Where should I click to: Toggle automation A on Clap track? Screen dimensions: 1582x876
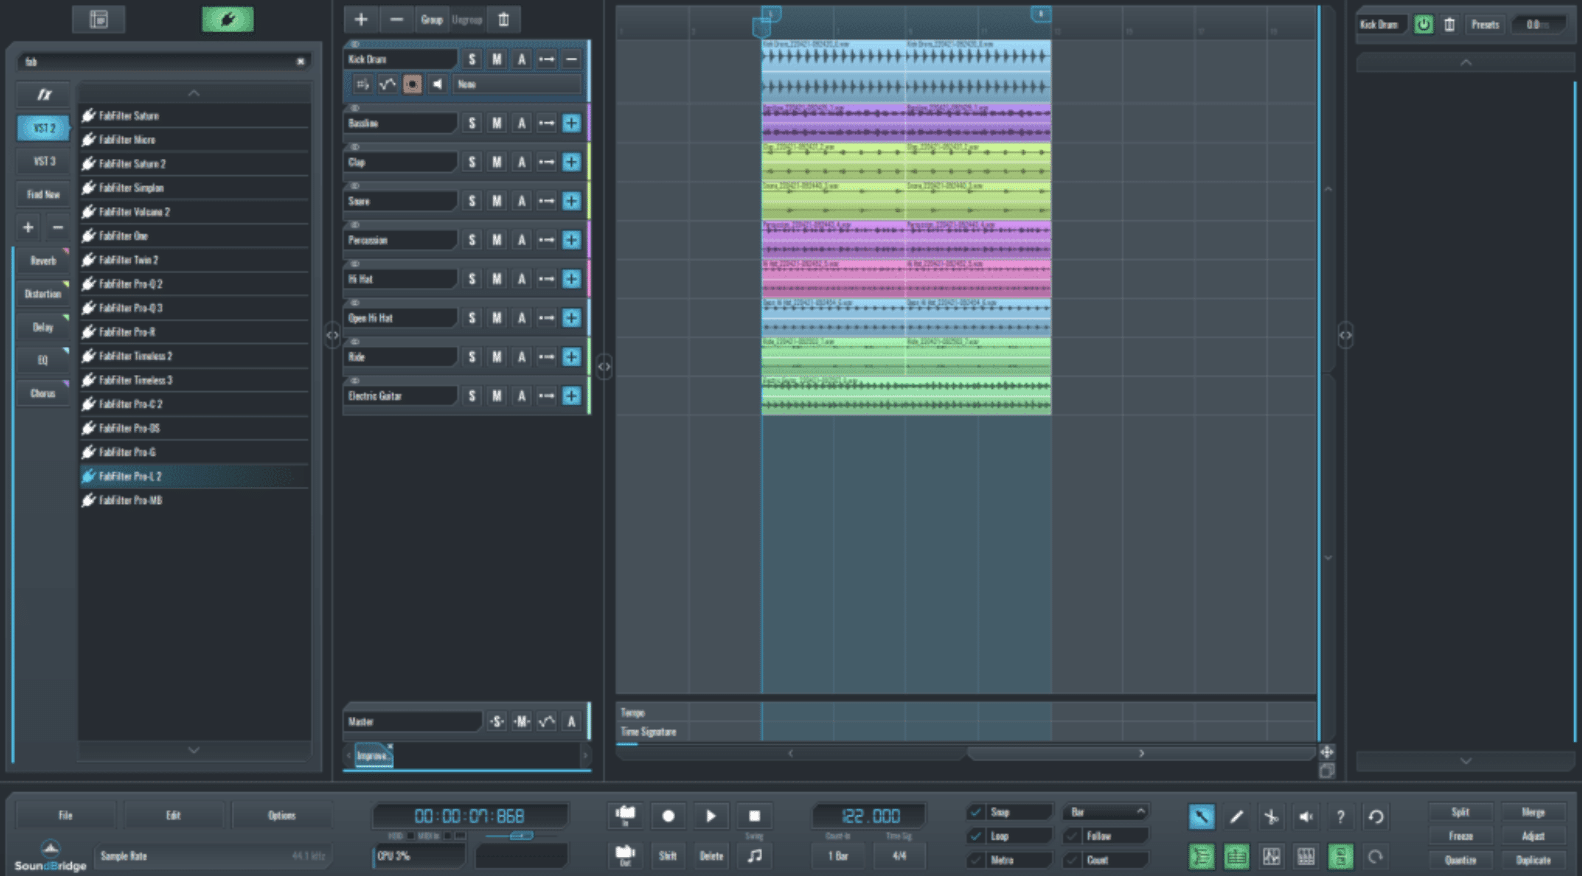coord(521,162)
